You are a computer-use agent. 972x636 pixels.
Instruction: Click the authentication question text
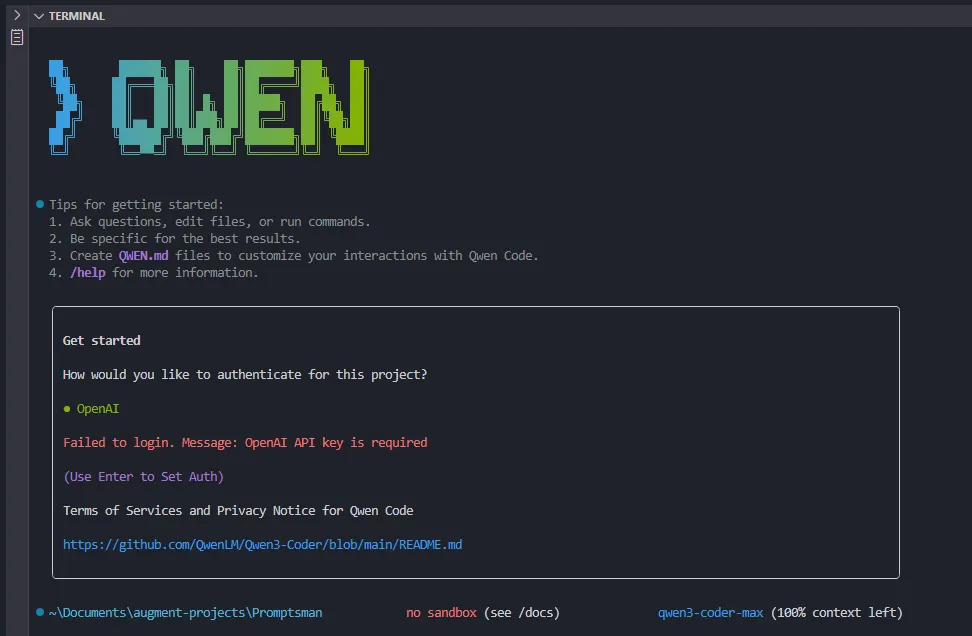pyautogui.click(x=245, y=374)
